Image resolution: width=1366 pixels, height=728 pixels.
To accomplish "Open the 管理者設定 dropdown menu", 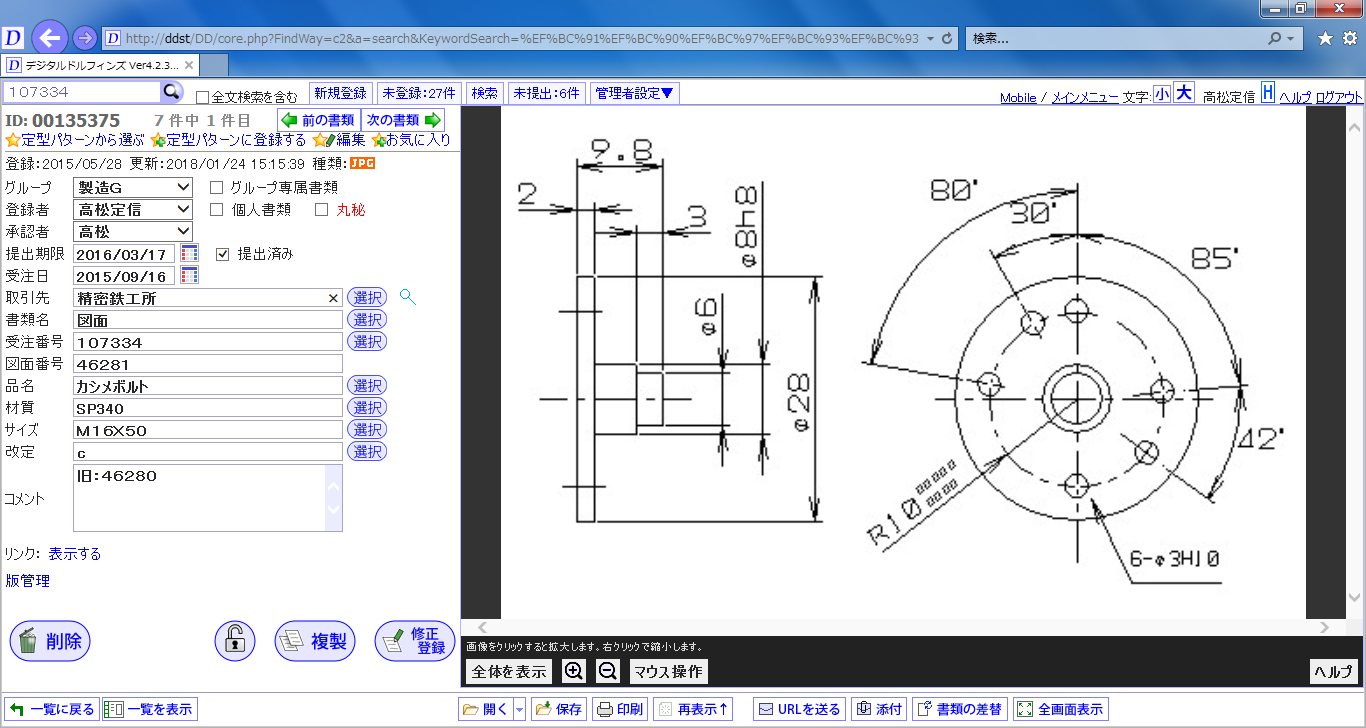I will point(635,93).
